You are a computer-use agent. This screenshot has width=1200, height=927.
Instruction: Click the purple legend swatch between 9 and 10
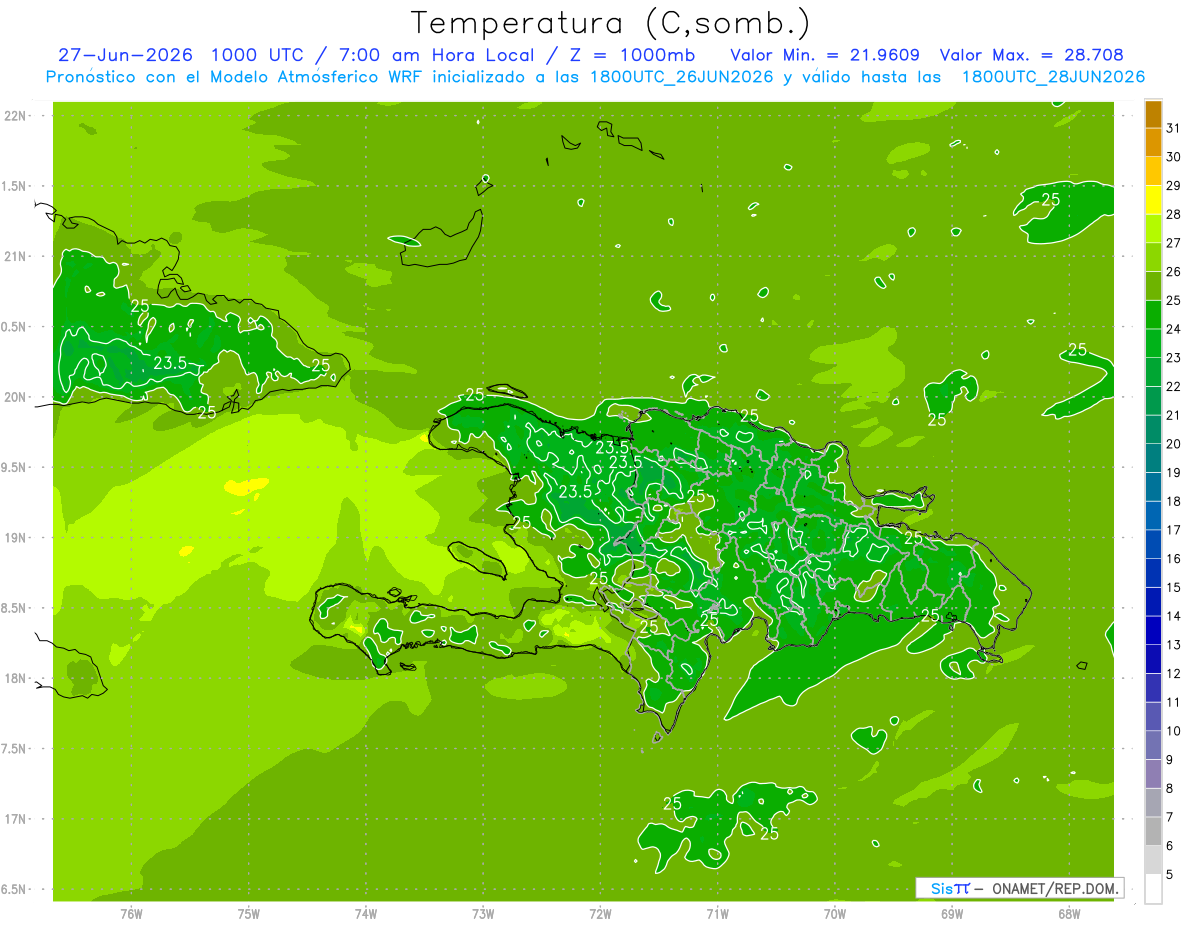pyautogui.click(x=1153, y=745)
